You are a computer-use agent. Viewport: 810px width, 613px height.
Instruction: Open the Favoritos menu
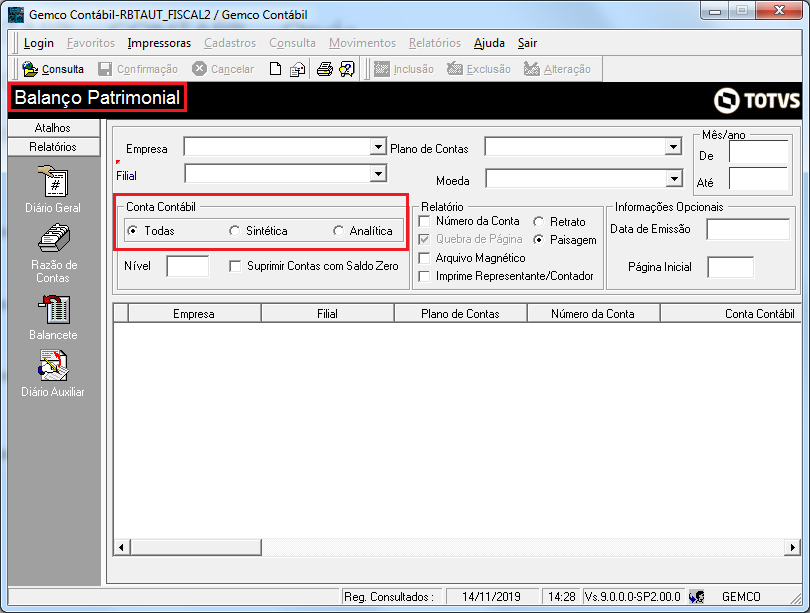[91, 43]
